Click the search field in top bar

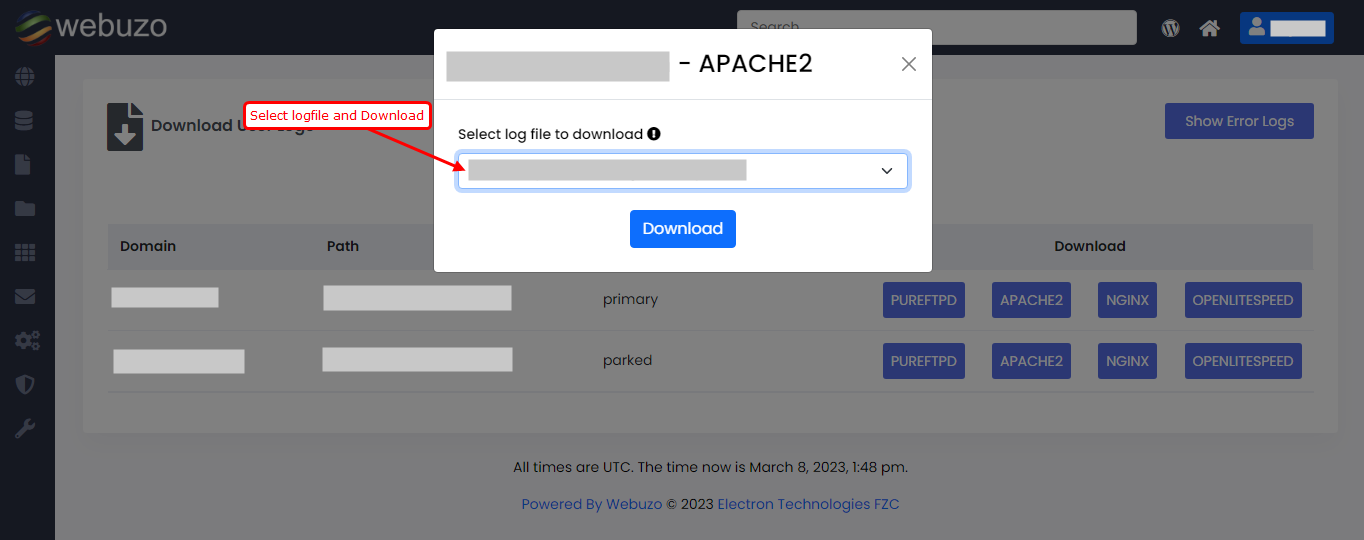coord(936,27)
